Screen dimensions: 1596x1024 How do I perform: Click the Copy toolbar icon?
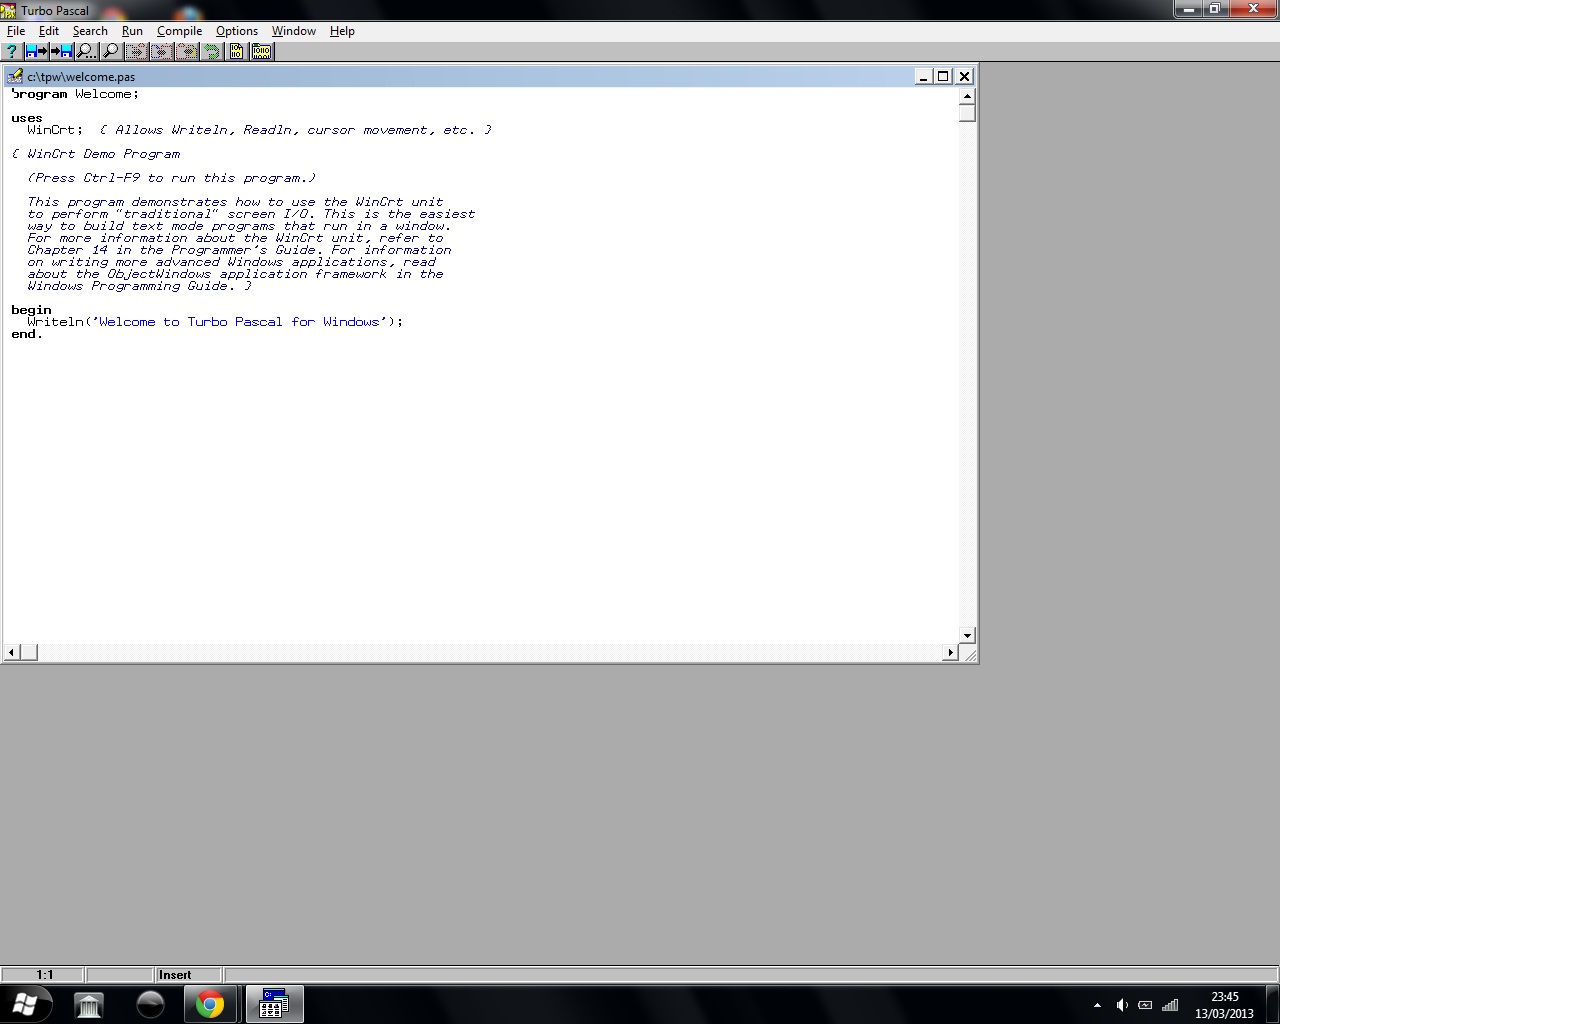pyautogui.click(x=162, y=51)
